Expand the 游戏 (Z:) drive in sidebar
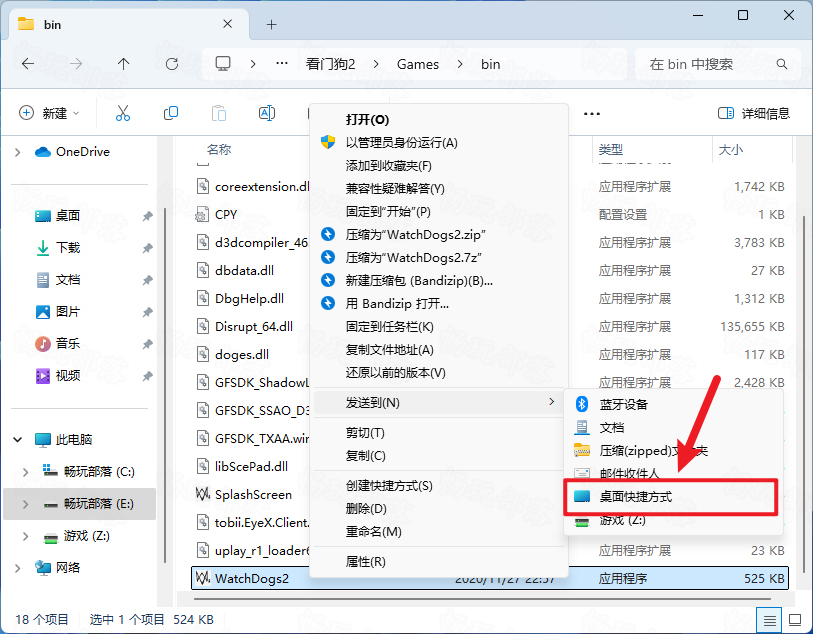Image resolution: width=813 pixels, height=634 pixels. 25,536
